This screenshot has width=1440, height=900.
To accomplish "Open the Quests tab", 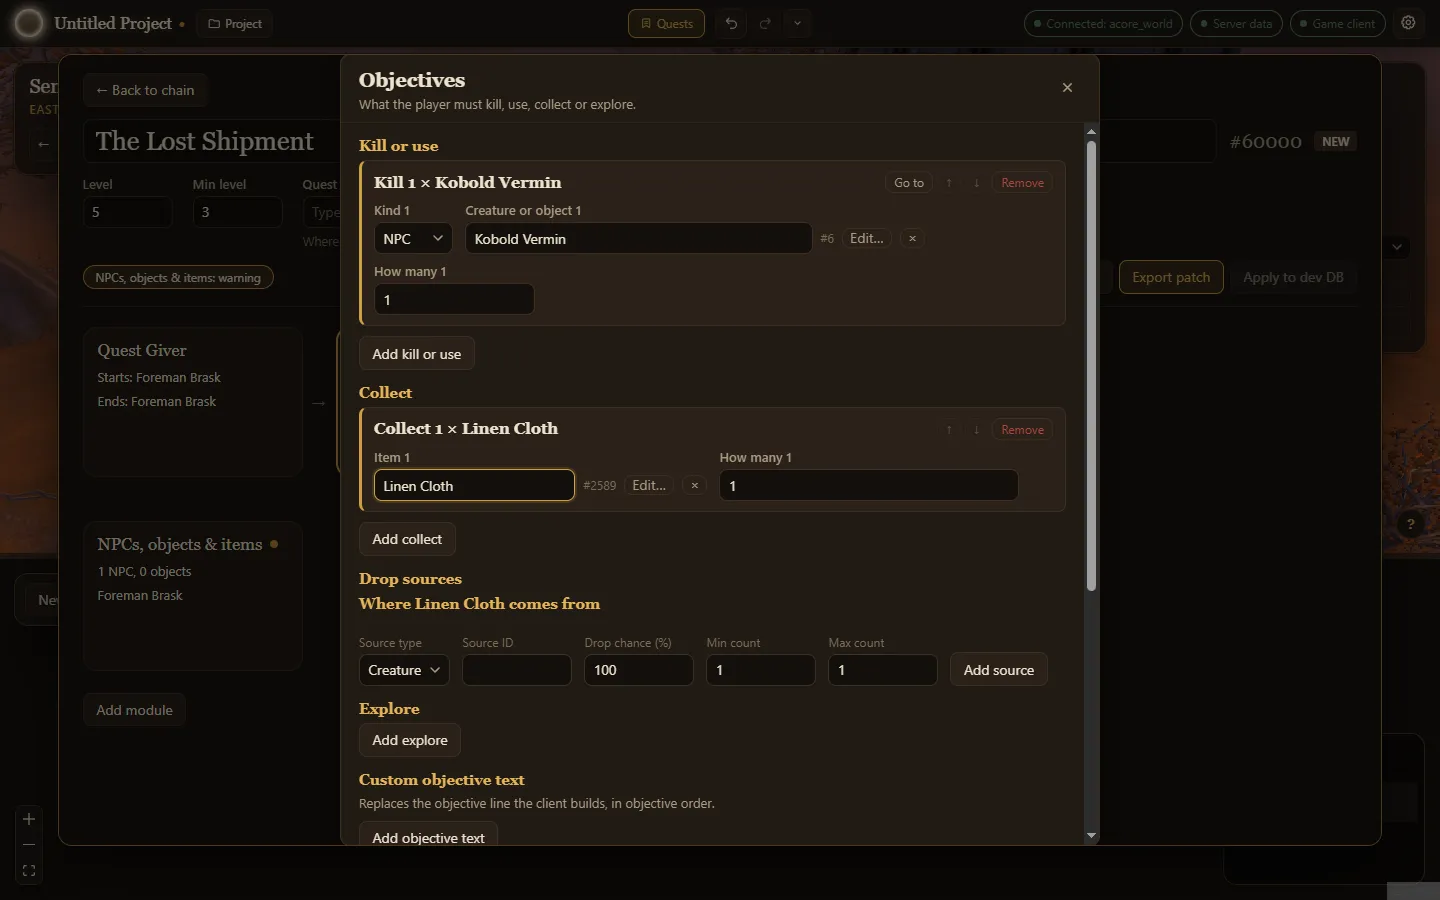I will [666, 24].
